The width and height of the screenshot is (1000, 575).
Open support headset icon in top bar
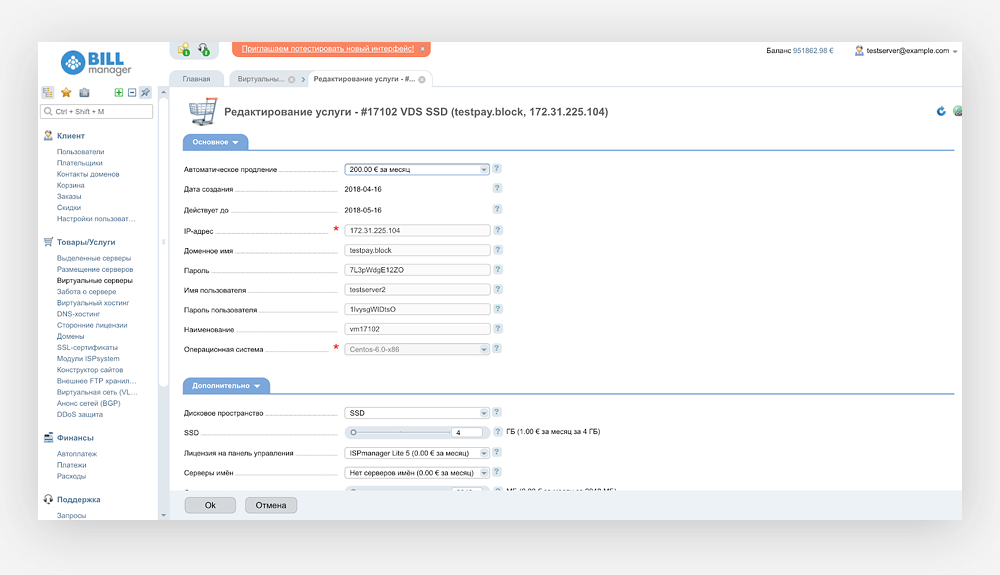point(203,49)
